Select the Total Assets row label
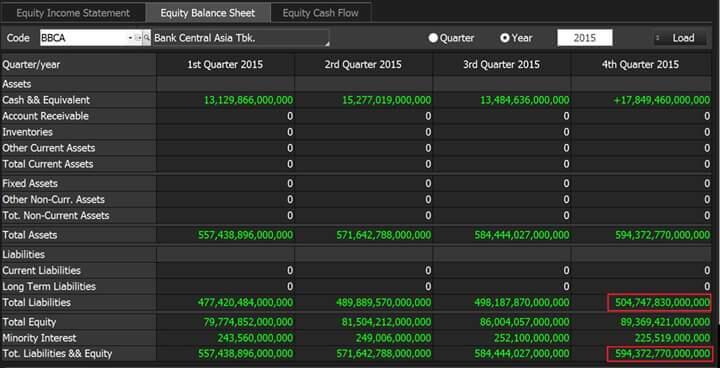 click(x=30, y=235)
